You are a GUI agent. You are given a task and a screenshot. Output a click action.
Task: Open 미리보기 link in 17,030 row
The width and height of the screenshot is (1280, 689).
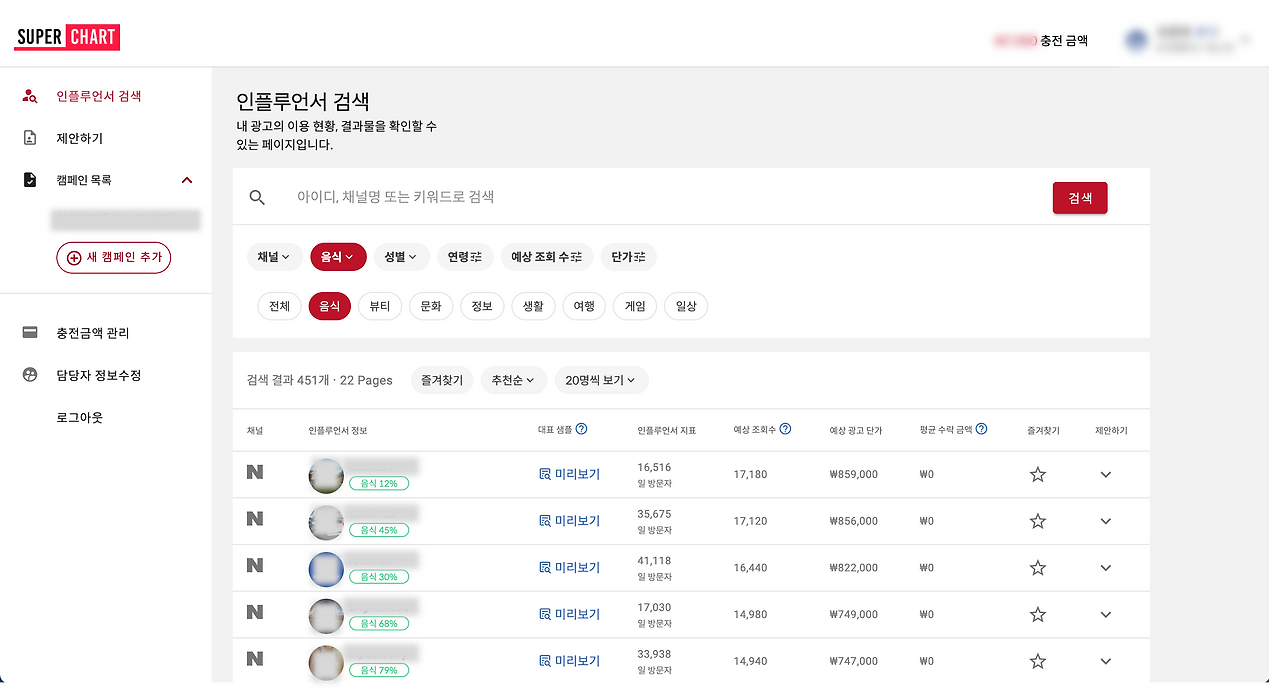pyautogui.click(x=569, y=614)
